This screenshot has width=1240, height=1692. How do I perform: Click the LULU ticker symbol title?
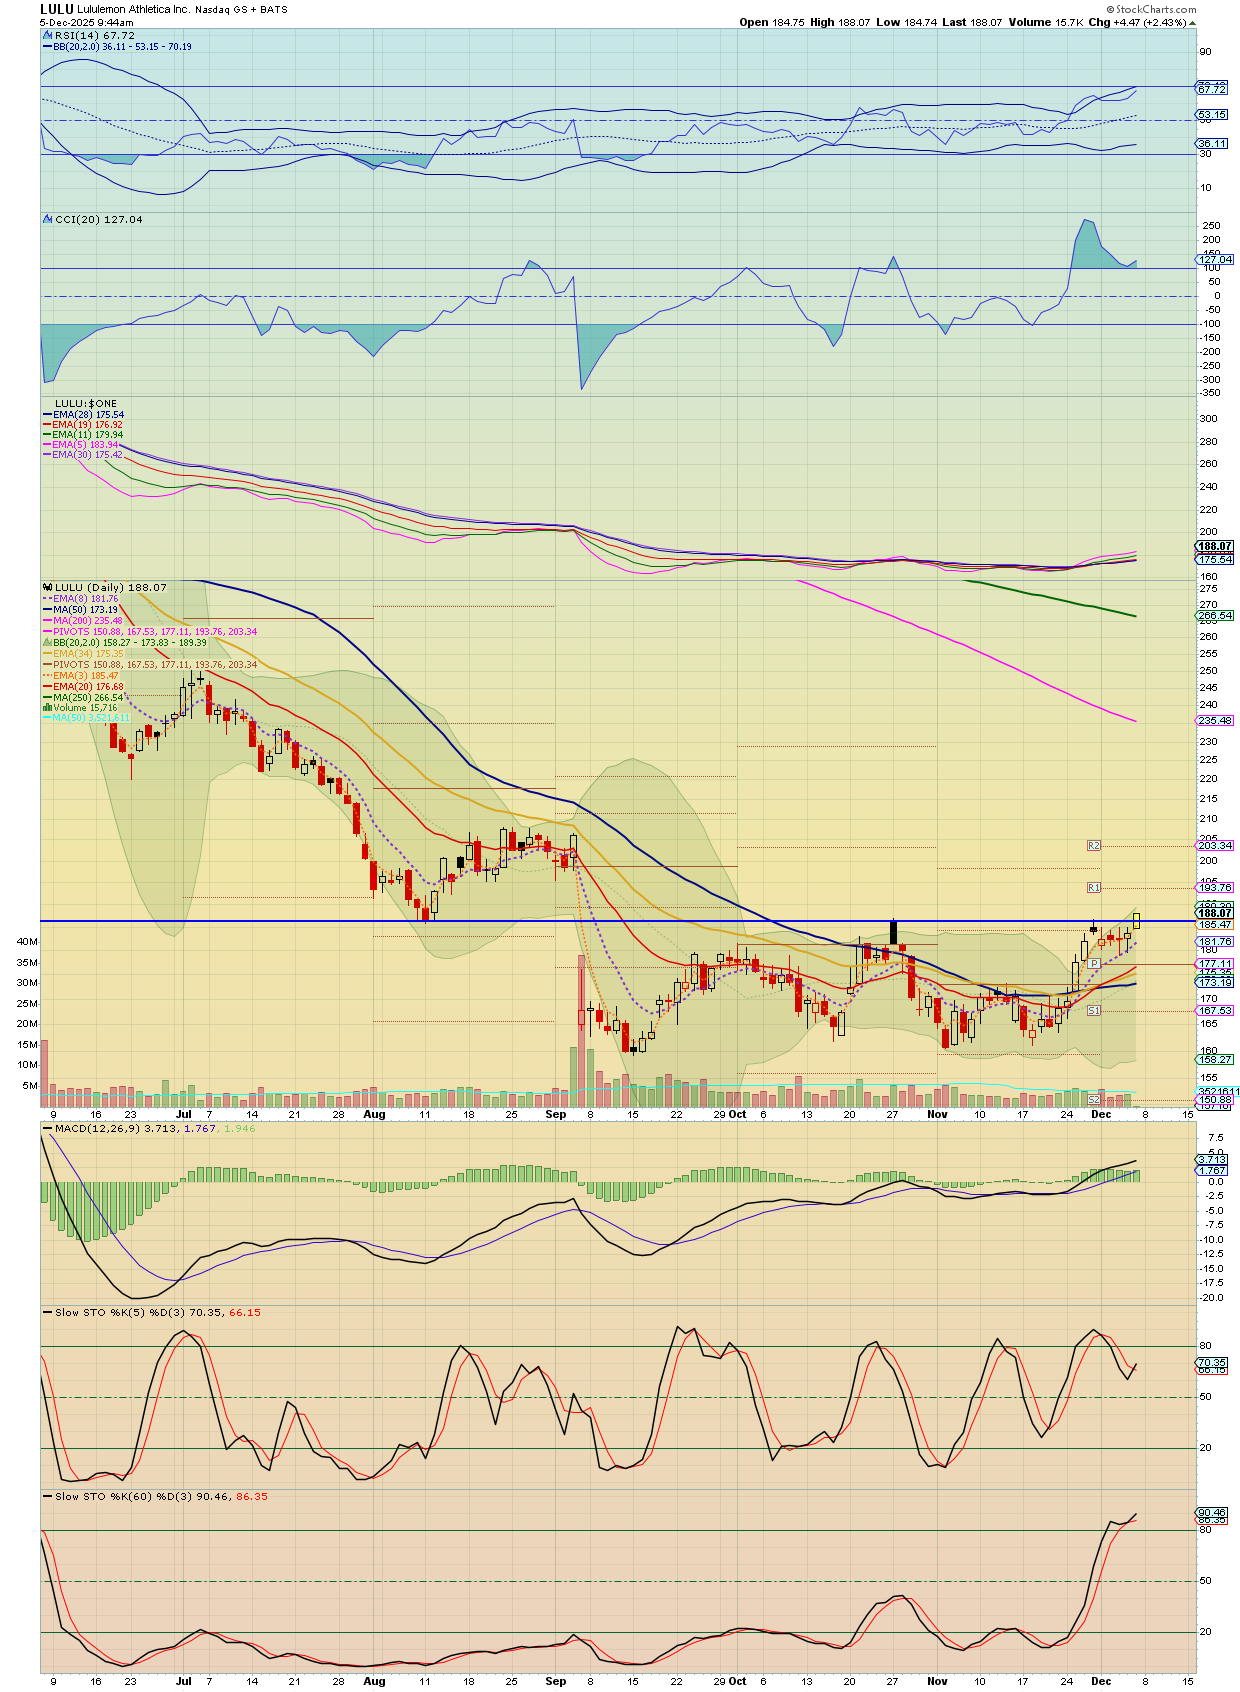coord(56,9)
